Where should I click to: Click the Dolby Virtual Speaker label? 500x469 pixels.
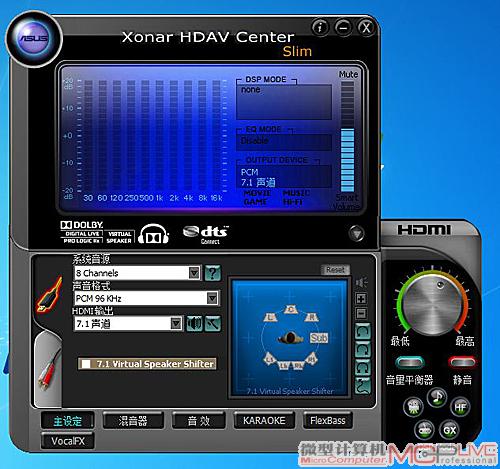[x=119, y=237]
